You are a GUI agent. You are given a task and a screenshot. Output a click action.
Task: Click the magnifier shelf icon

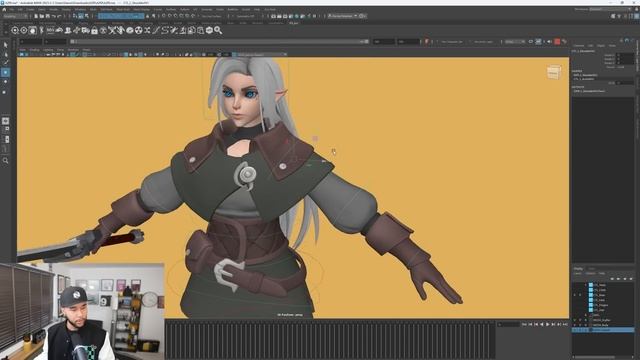click(x=218, y=30)
